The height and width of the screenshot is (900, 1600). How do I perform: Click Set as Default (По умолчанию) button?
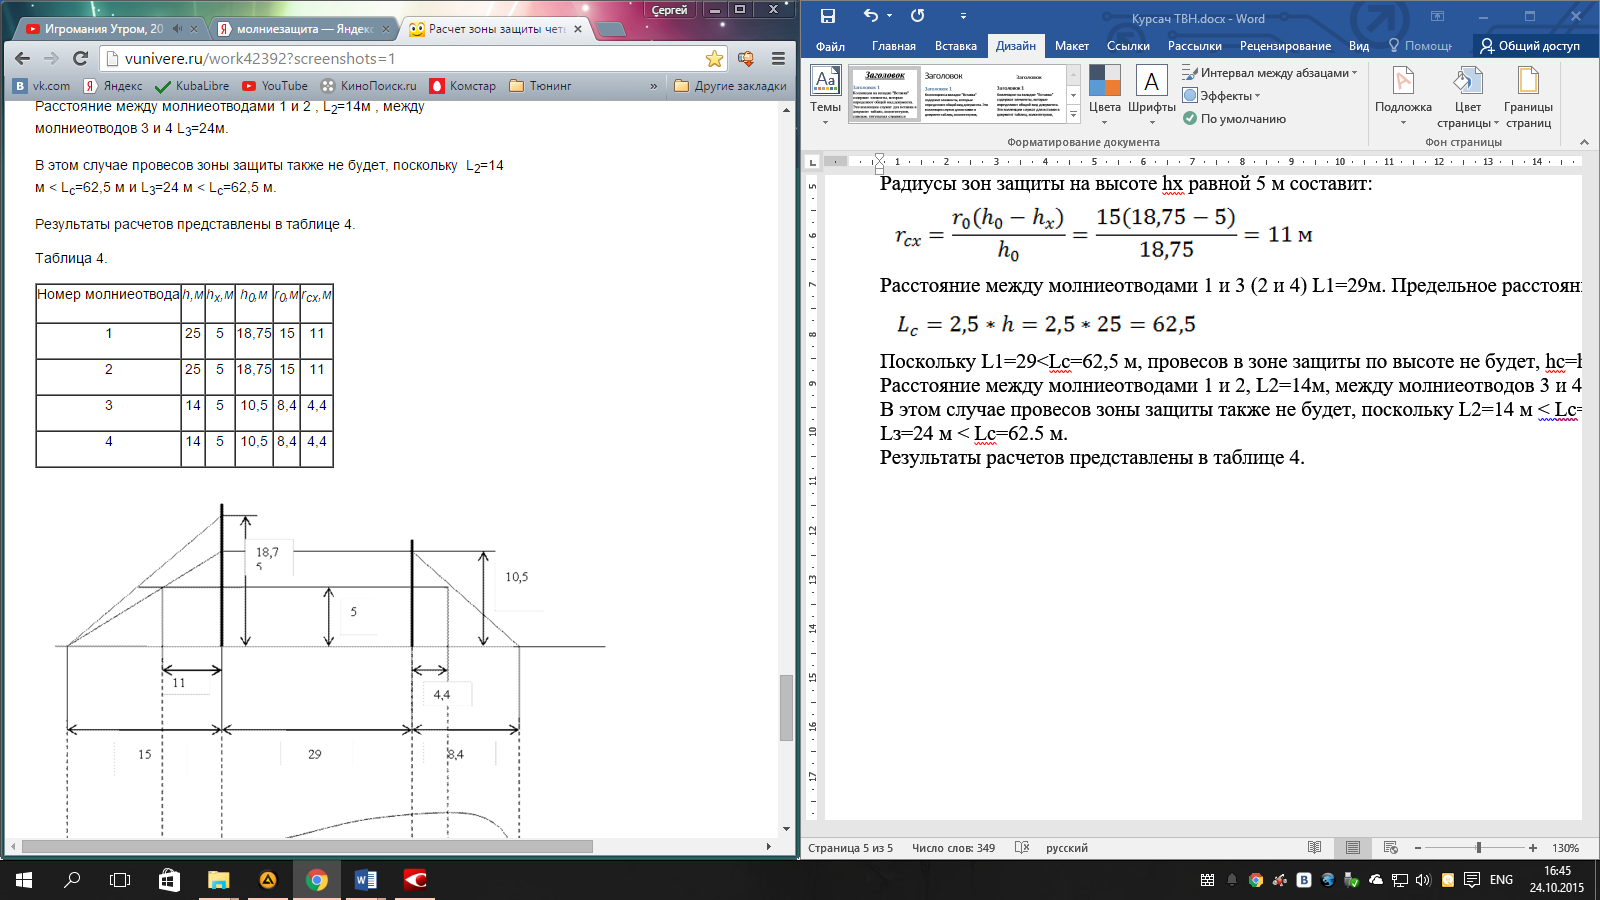[x=1235, y=119]
